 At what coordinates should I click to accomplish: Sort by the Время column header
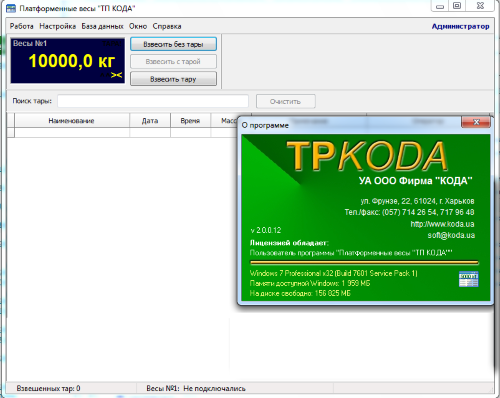[190, 121]
